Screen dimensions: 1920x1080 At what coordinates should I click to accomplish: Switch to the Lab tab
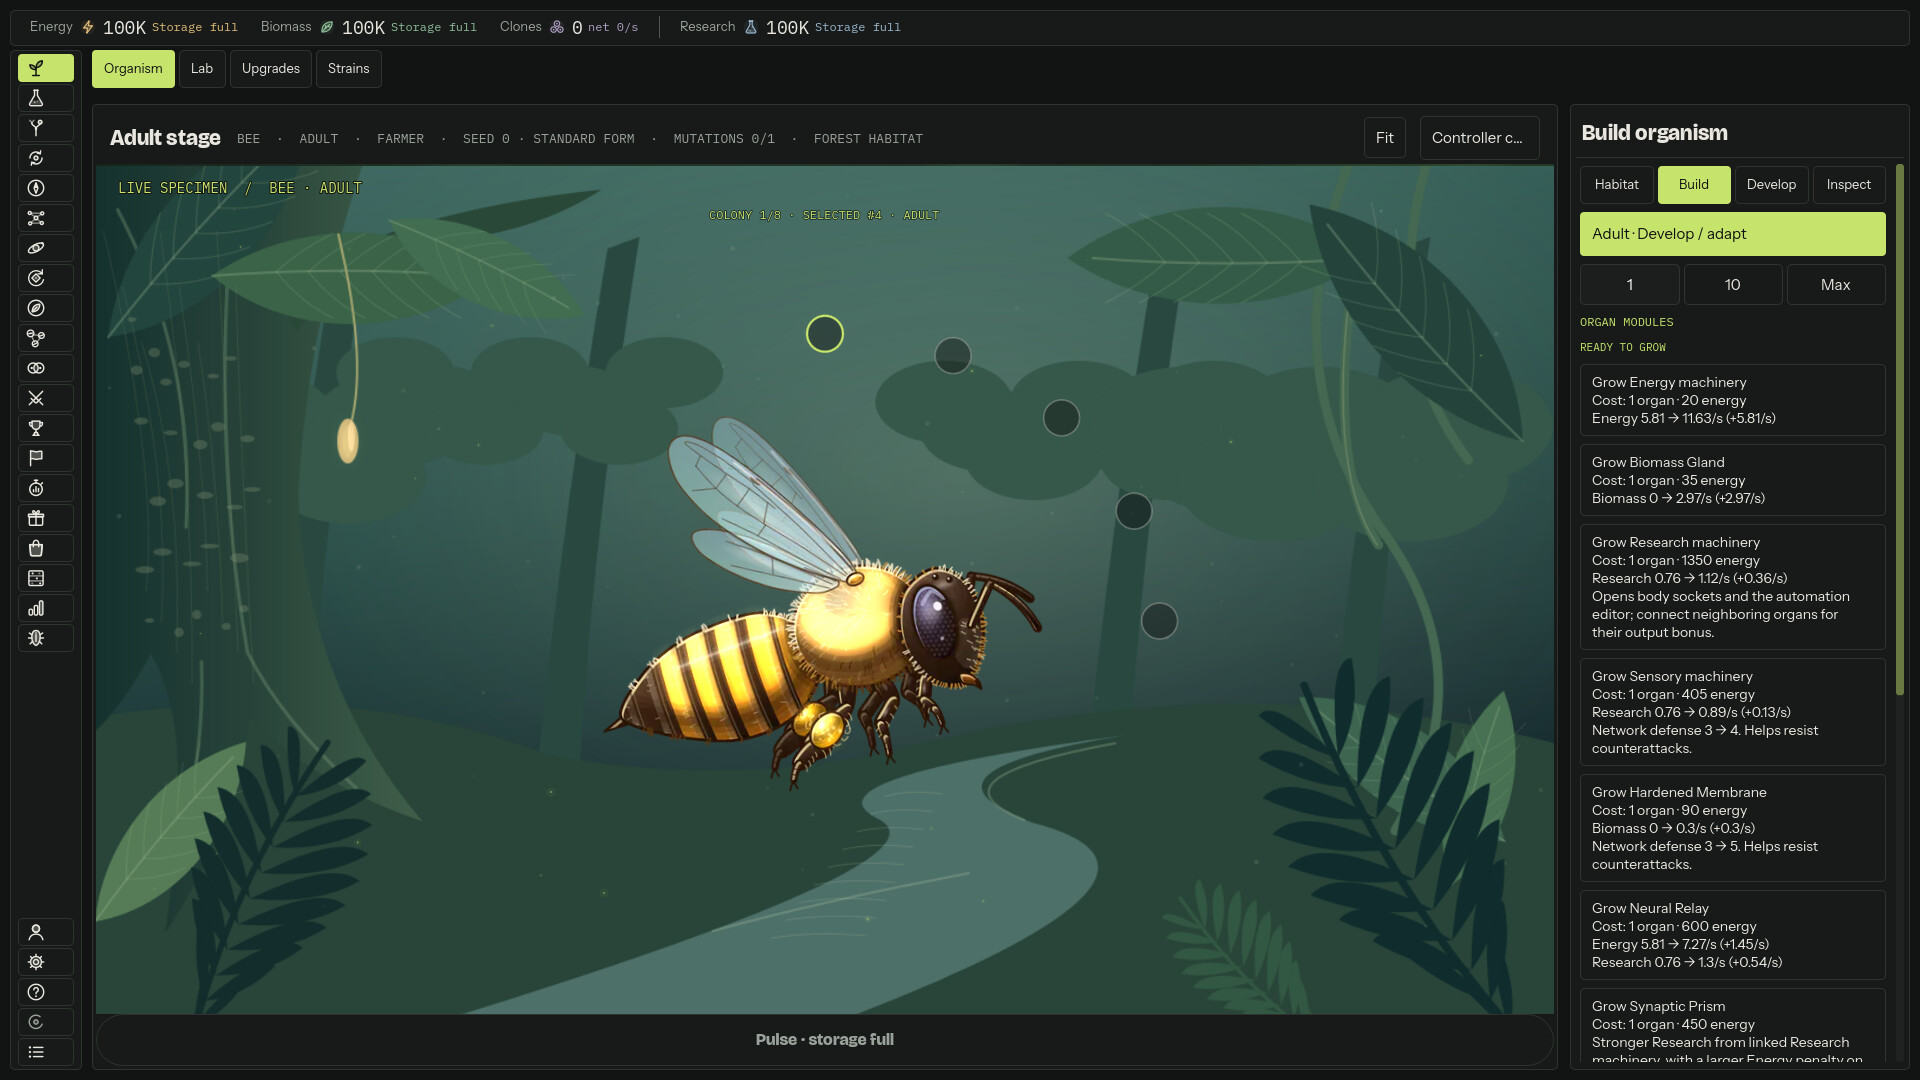point(202,69)
